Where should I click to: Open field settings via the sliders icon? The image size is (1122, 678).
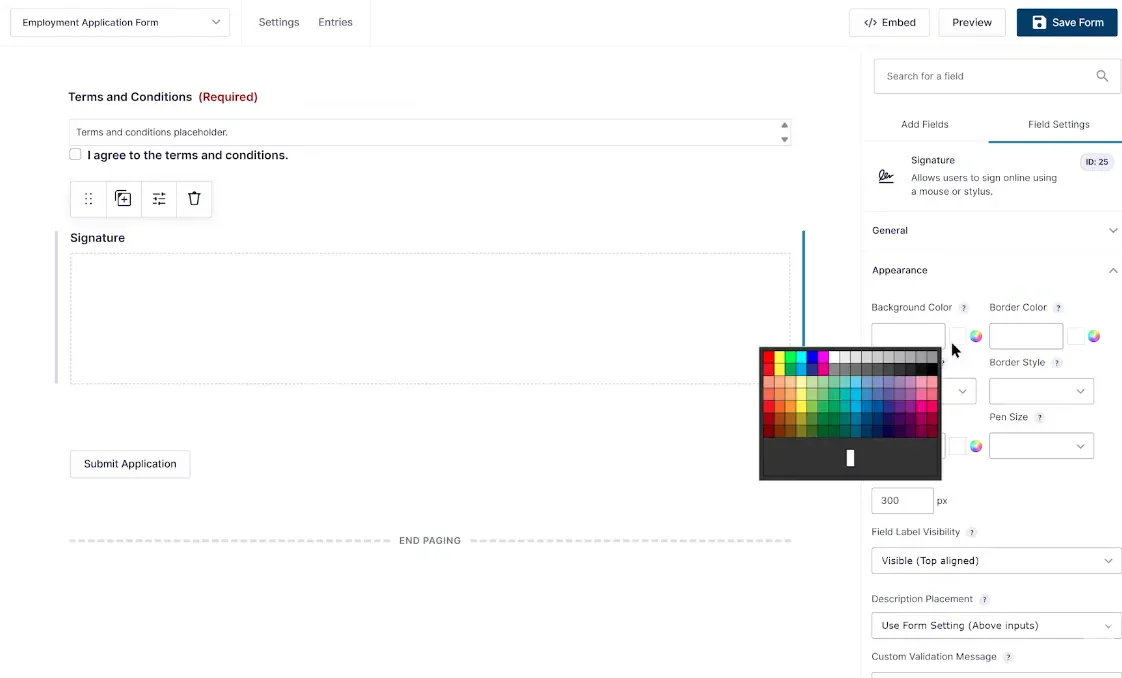(159, 199)
